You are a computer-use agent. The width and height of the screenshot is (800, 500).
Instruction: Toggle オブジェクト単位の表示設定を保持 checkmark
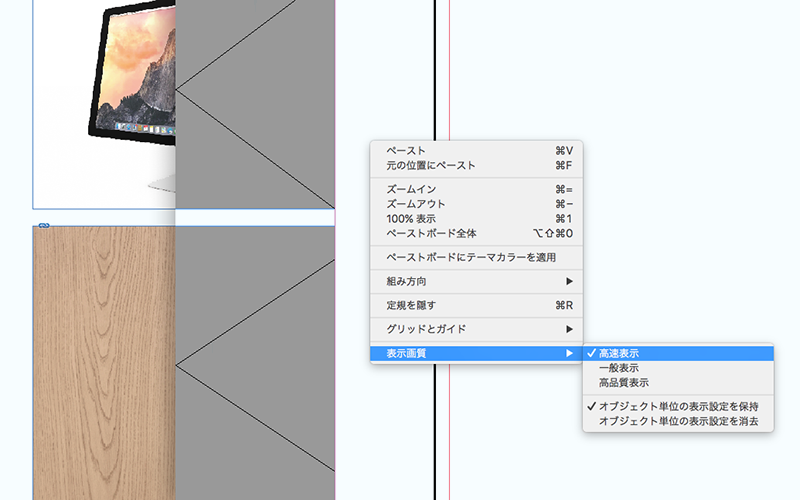[x=678, y=407]
